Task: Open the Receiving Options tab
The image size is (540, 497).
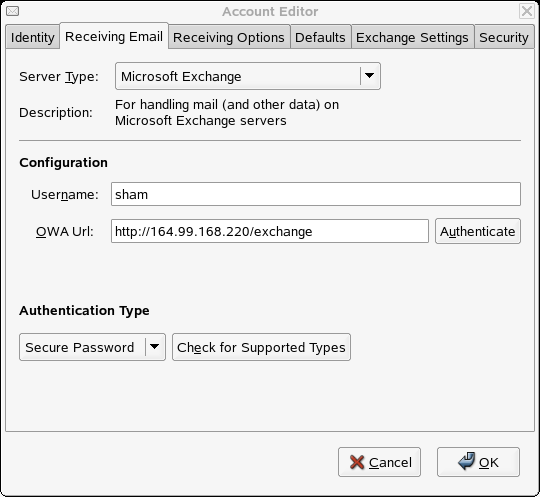Action: click(x=229, y=37)
